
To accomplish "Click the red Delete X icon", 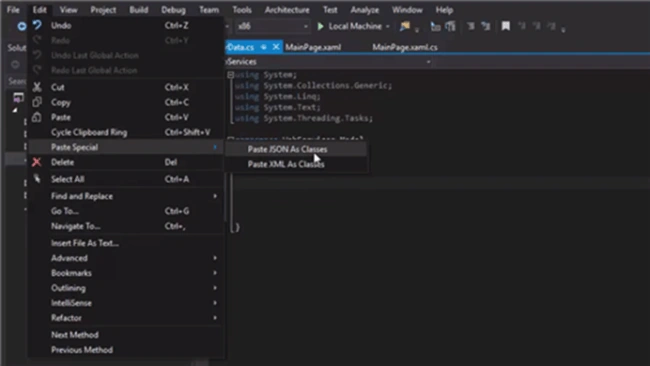I will click(x=36, y=162).
